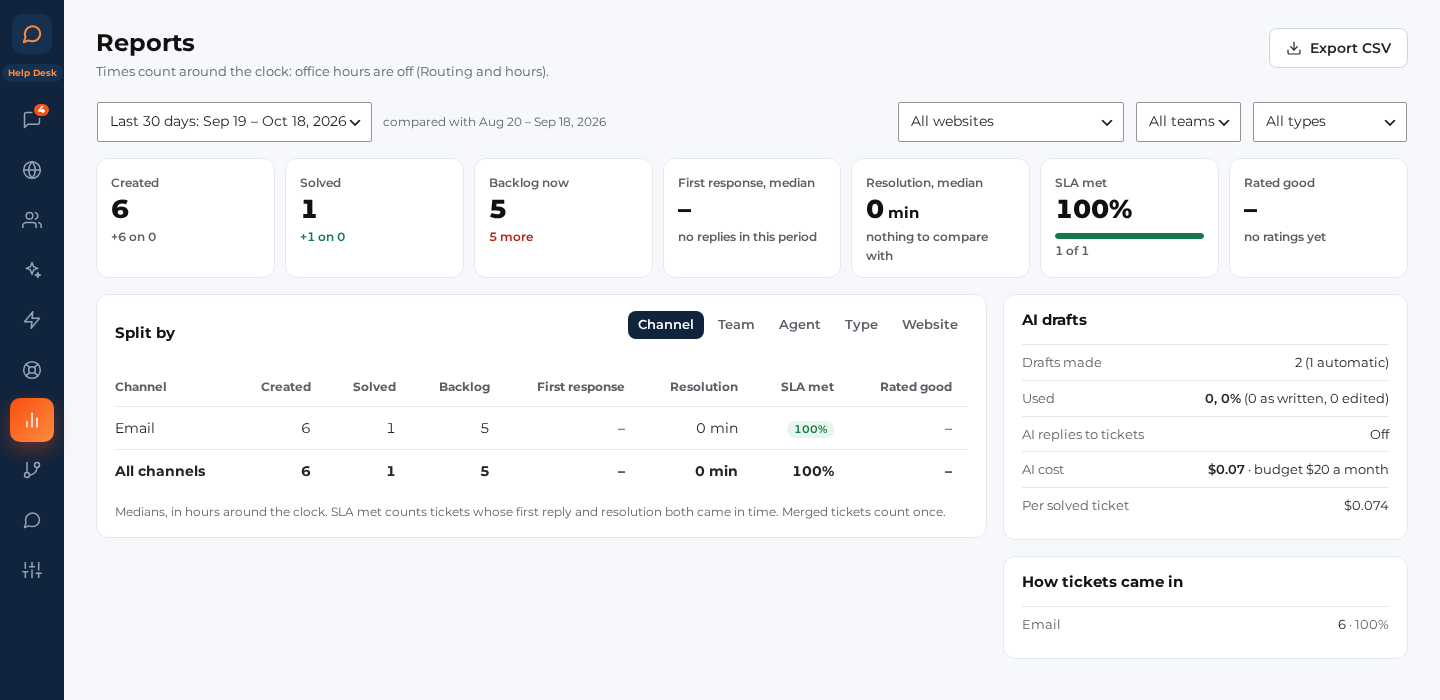Open the AI sparkle icon in sidebar

(x=32, y=270)
